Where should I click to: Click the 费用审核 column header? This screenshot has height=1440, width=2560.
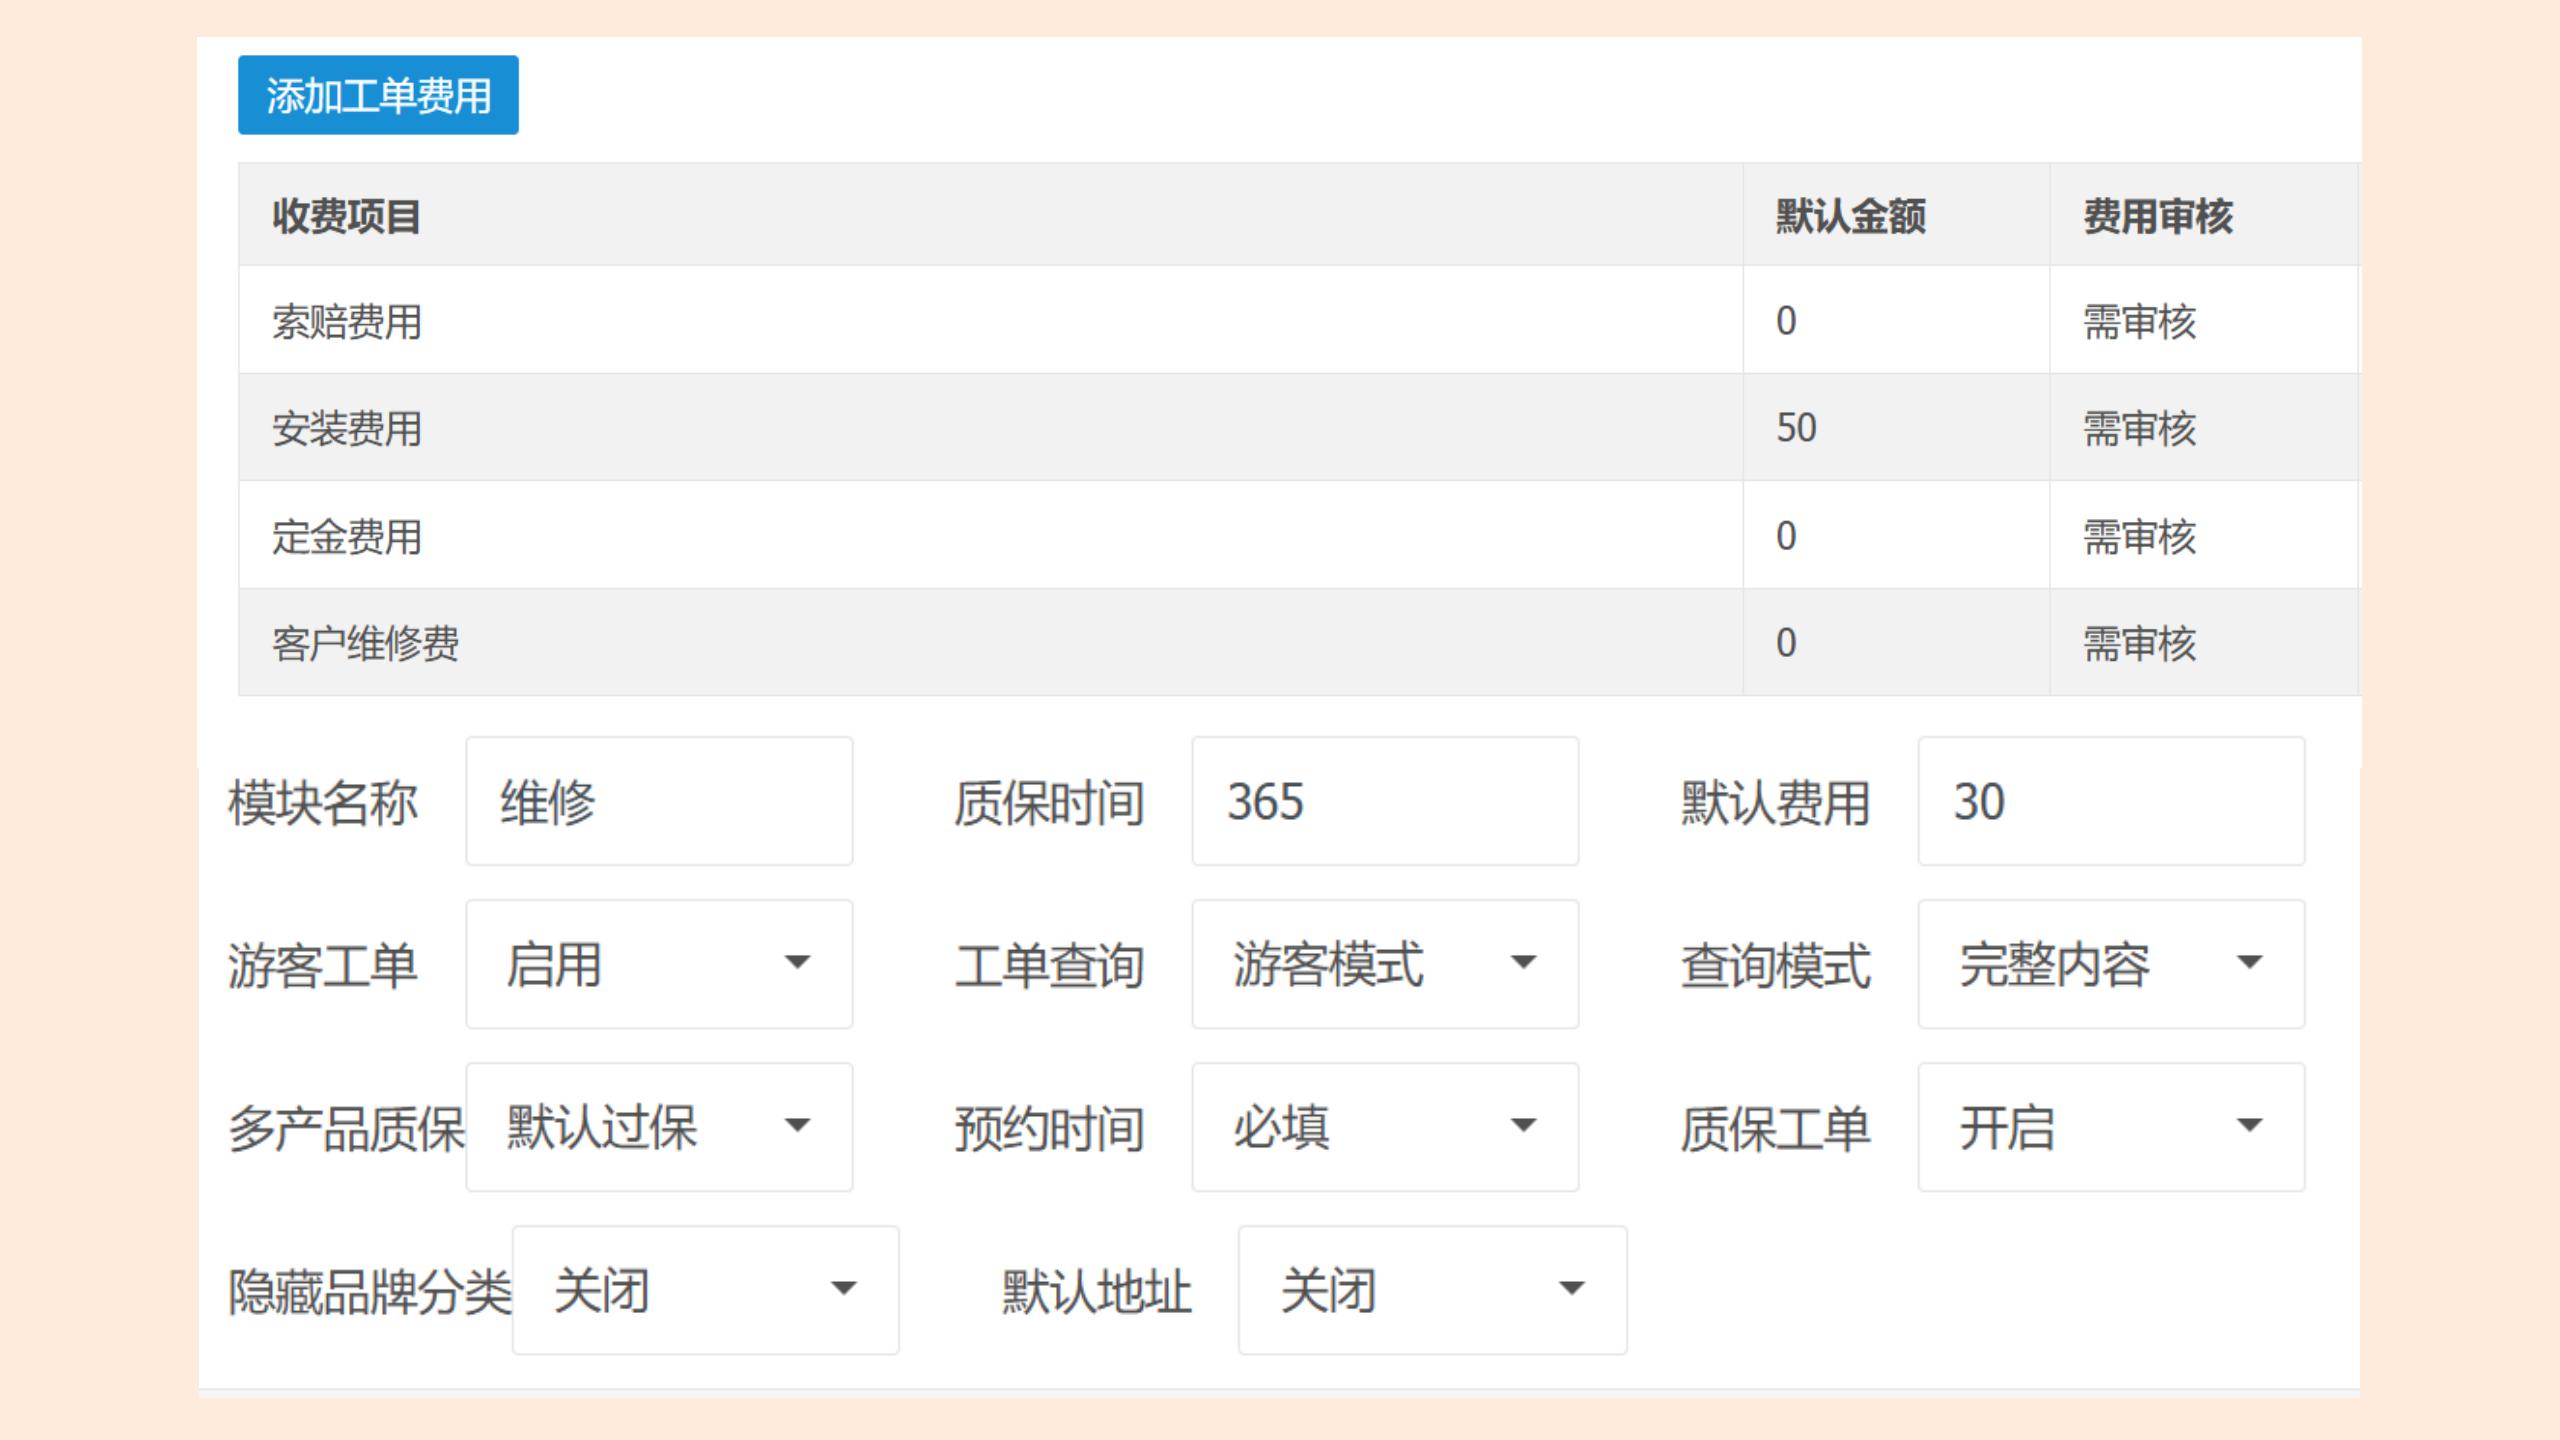coord(2157,216)
